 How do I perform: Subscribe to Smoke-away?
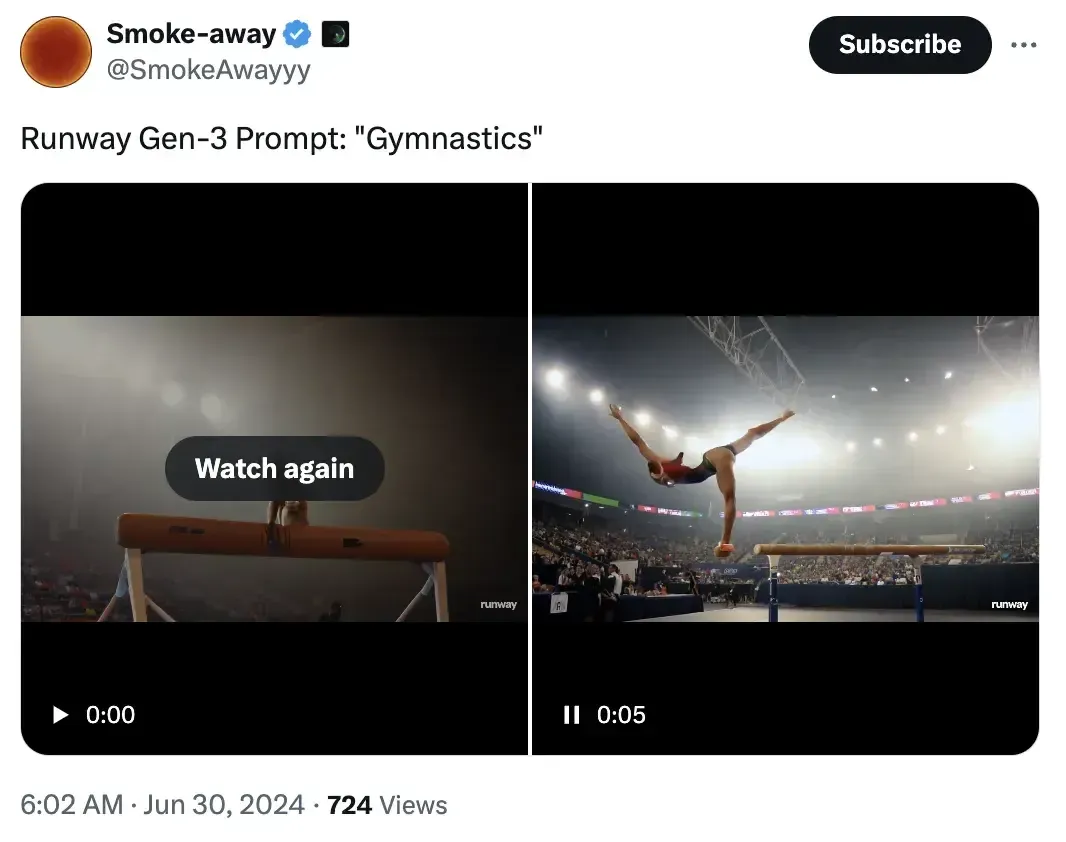900,45
